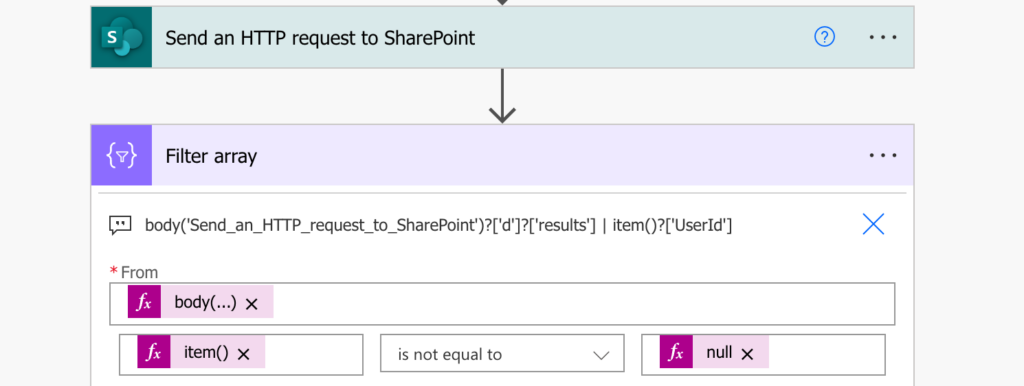
Task: Click the SharePoint connector icon
Action: (121, 38)
